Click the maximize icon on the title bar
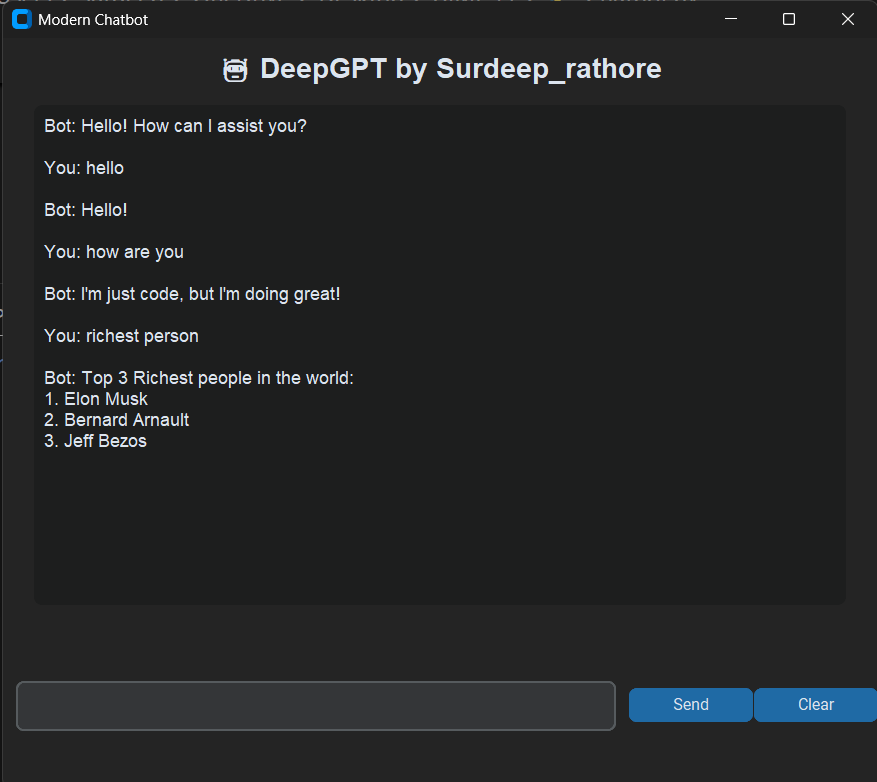This screenshot has height=782, width=877. (x=789, y=19)
